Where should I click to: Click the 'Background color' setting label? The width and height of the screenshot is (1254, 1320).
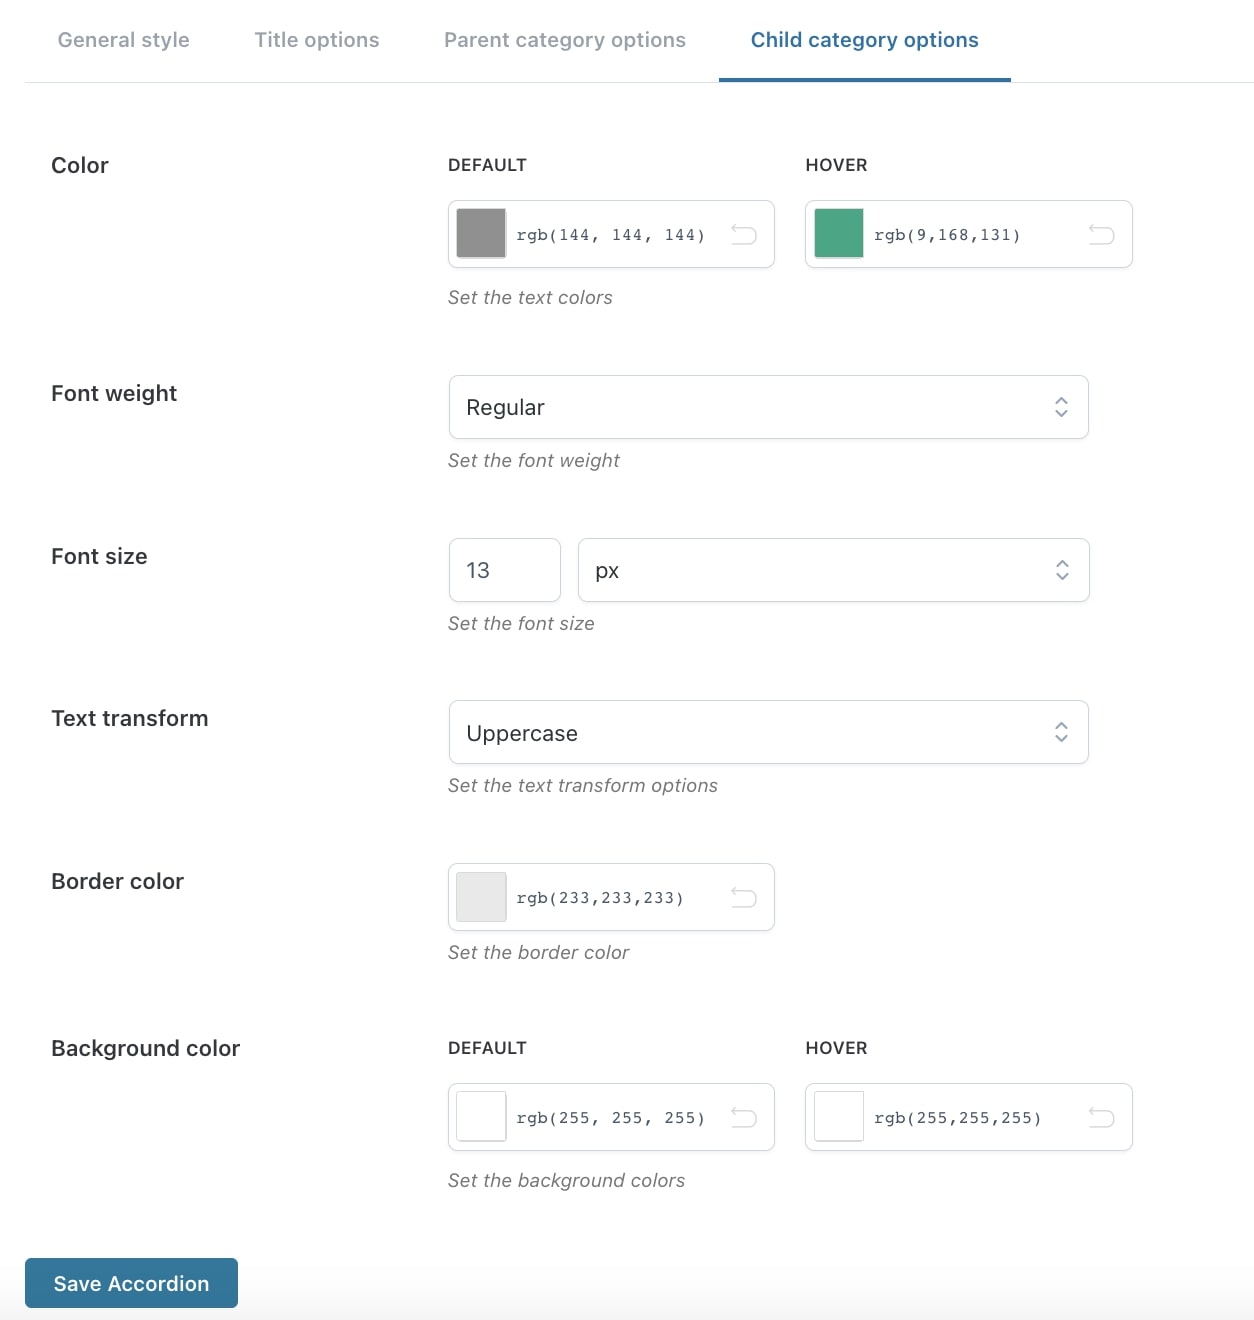pos(146,1048)
